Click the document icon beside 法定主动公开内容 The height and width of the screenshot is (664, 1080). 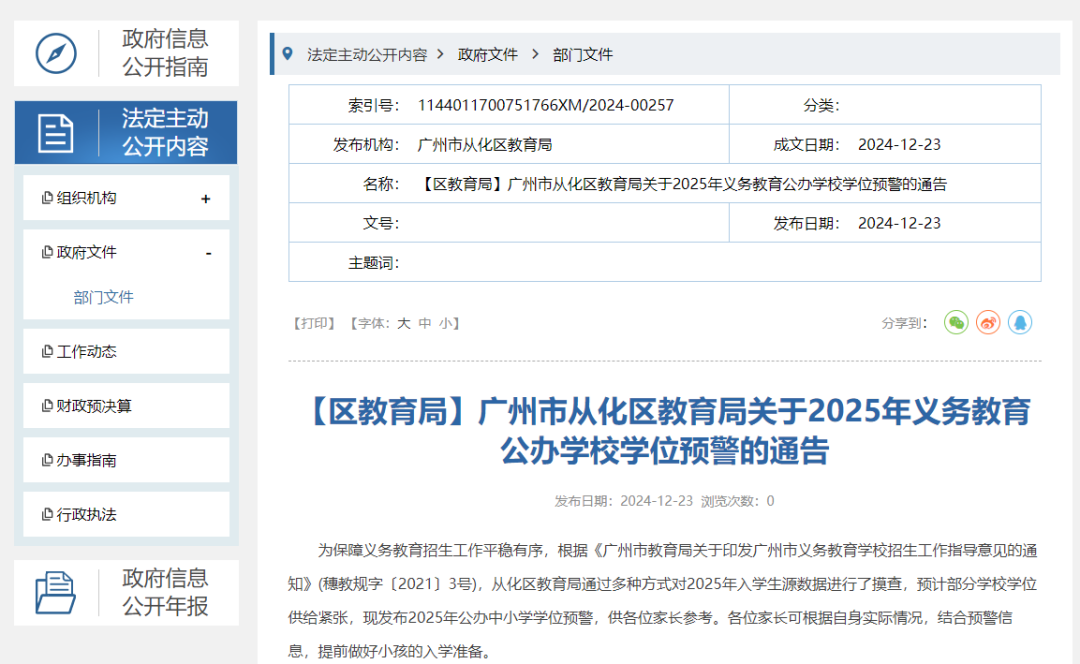56,132
